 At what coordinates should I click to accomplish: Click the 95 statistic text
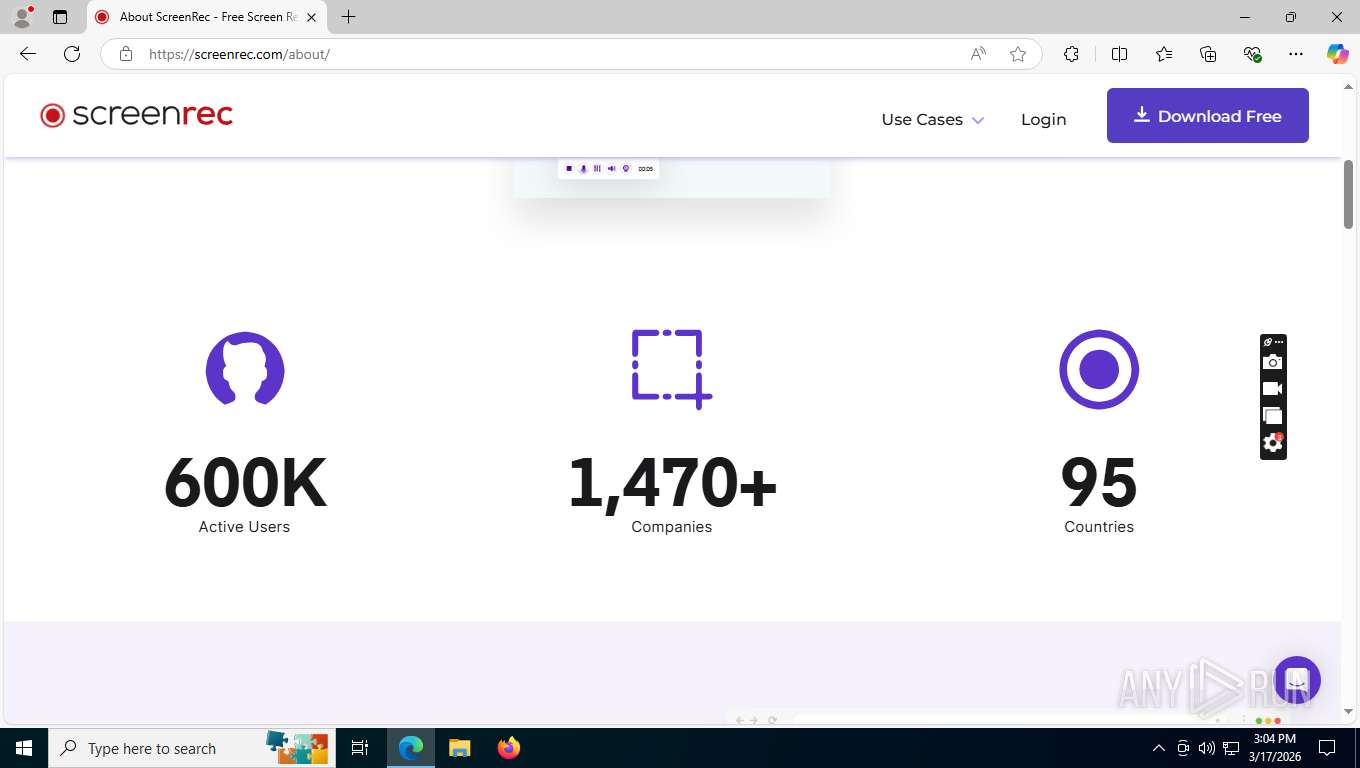coord(1099,483)
